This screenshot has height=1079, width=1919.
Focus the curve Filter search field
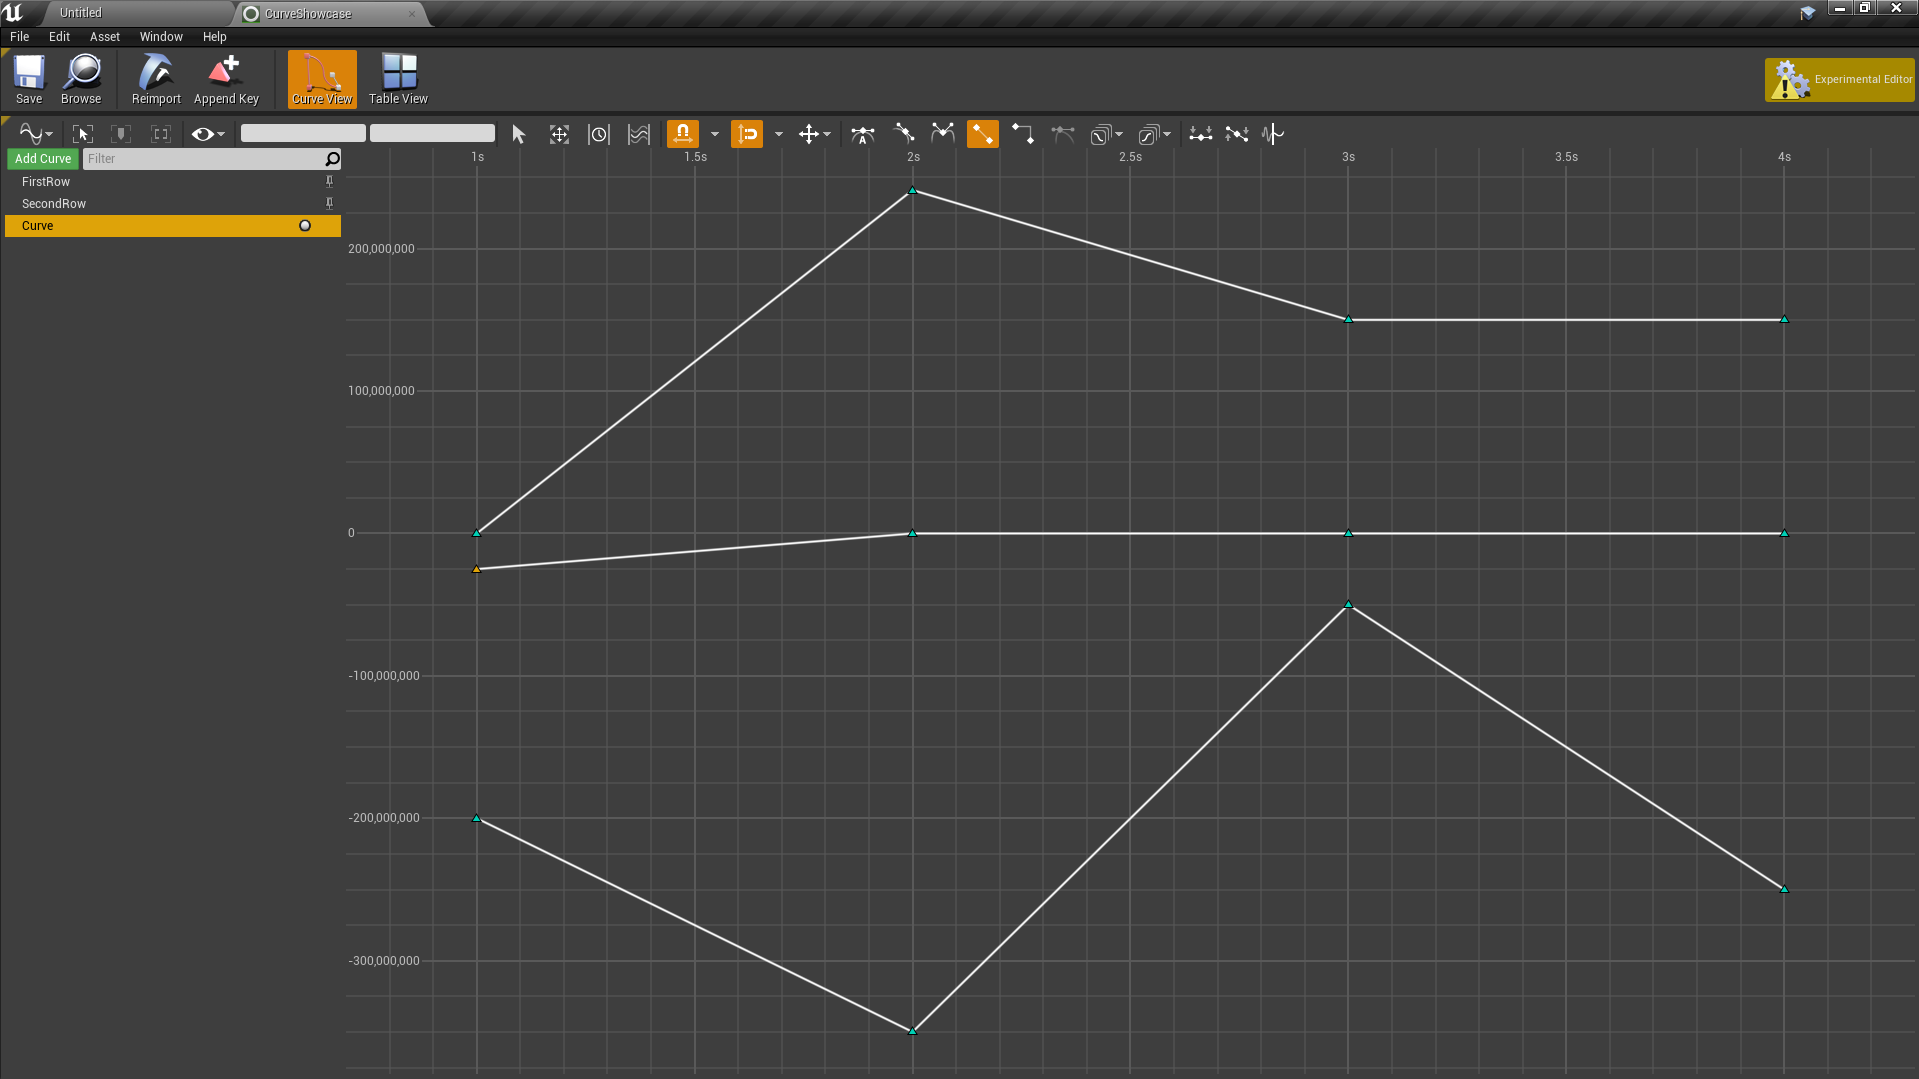point(203,159)
